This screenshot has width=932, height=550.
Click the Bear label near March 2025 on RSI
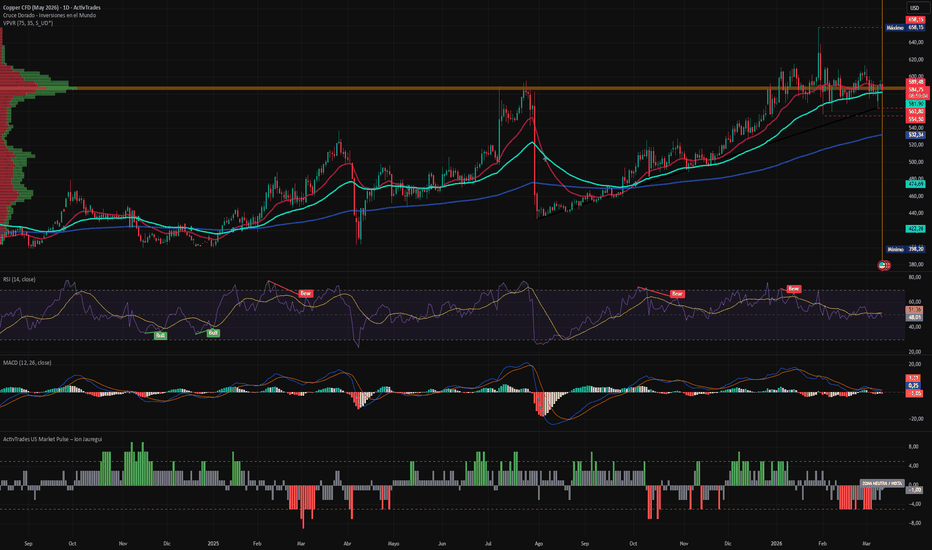coord(305,293)
